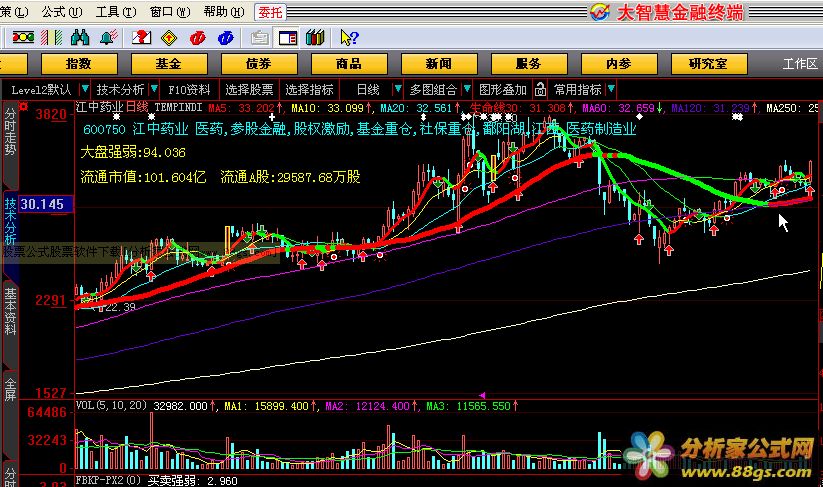Expand the 多图组合 dropdown arrow
Image resolution: width=823 pixels, height=487 pixels.
pos(467,90)
